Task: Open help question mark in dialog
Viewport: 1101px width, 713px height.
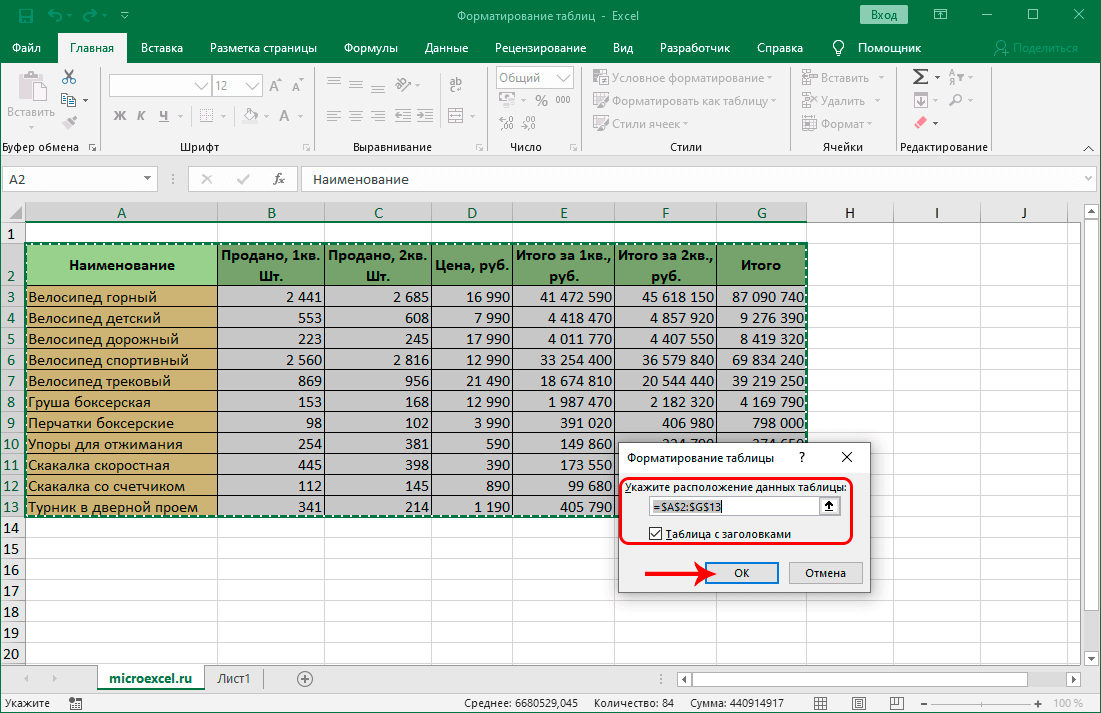Action: [801, 457]
